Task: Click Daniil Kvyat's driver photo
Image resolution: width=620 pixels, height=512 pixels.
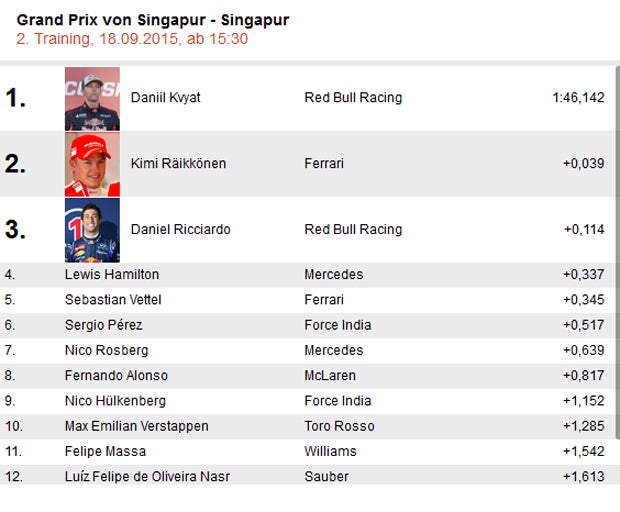Action: (92, 99)
